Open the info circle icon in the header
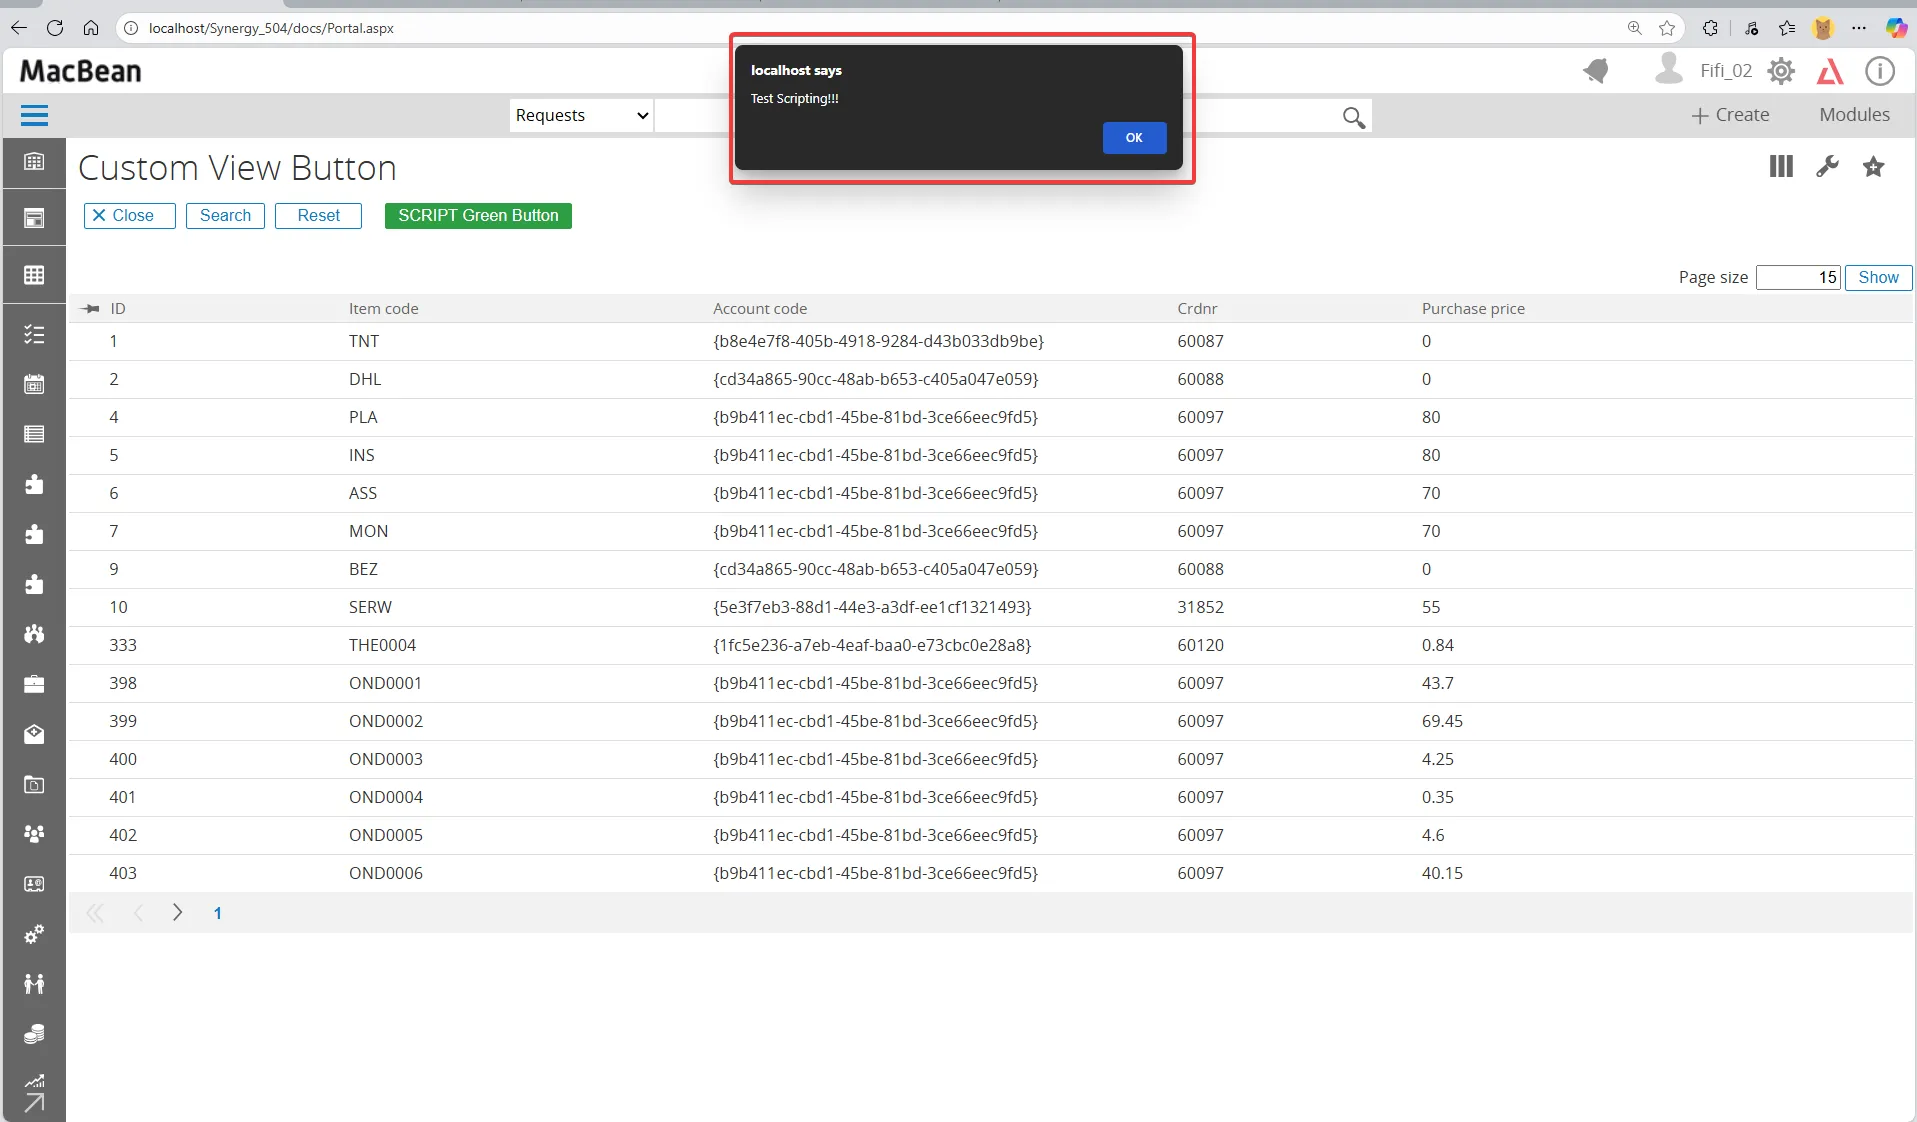This screenshot has height=1122, width=1917. (1879, 71)
